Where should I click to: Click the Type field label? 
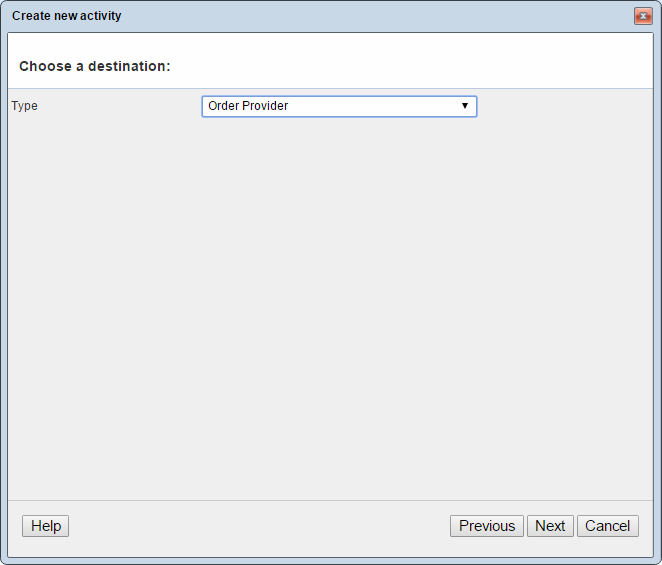pos(24,106)
